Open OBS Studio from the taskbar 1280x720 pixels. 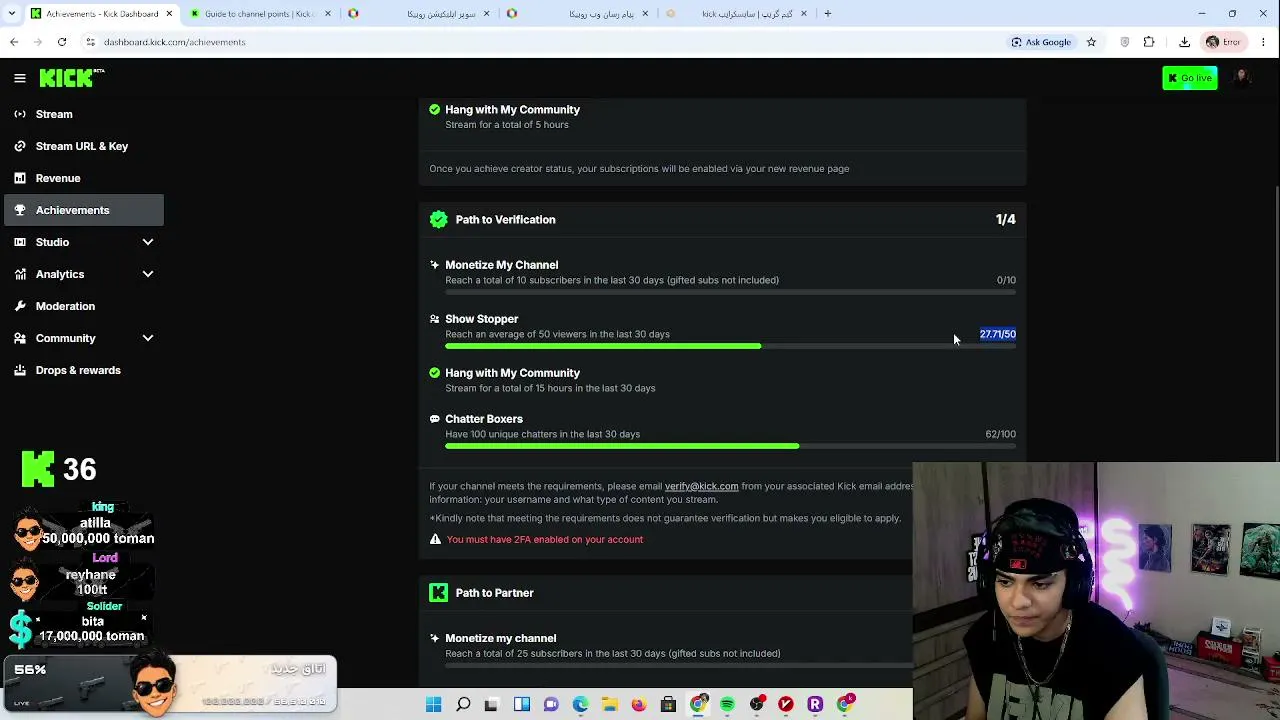[x=757, y=705]
